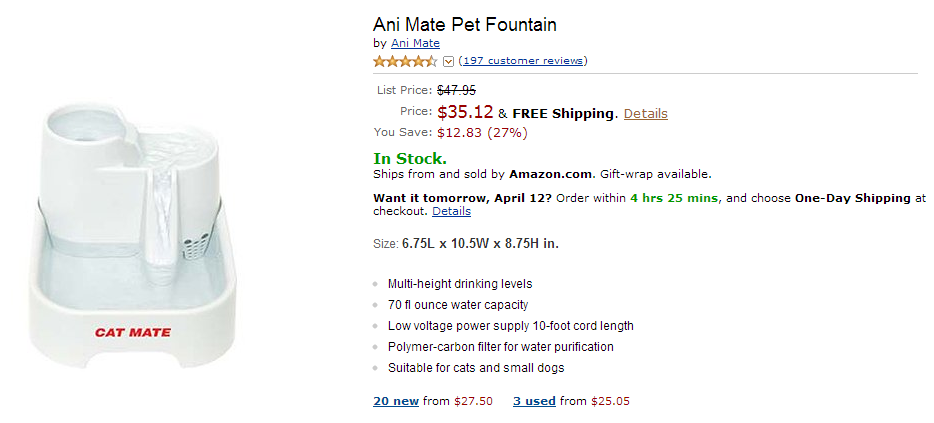
Task: Click the $35.12 price
Action: [465, 112]
